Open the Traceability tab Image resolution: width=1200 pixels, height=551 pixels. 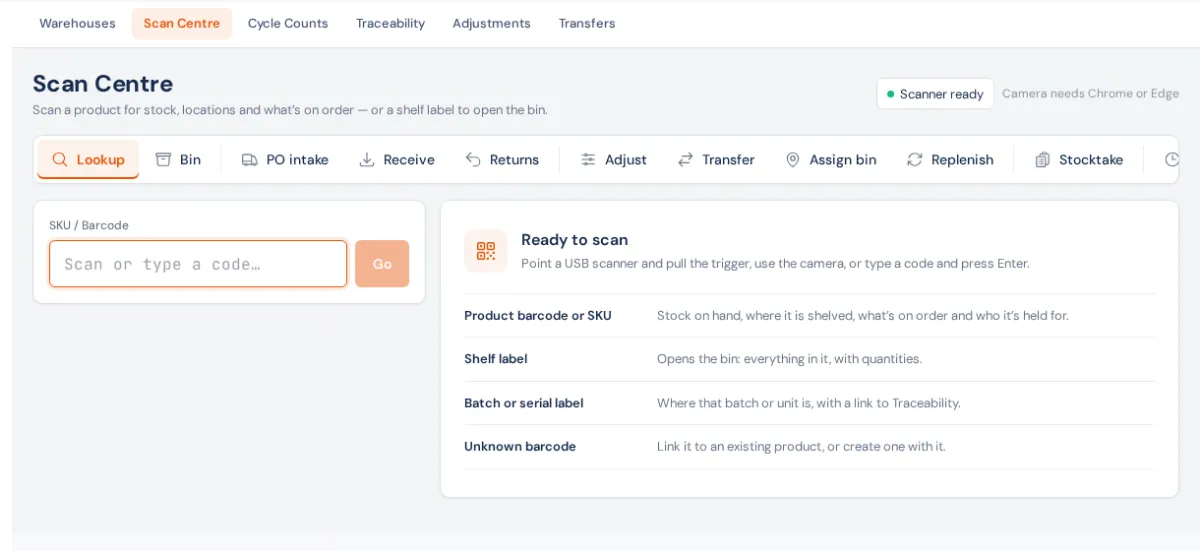pyautogui.click(x=390, y=23)
